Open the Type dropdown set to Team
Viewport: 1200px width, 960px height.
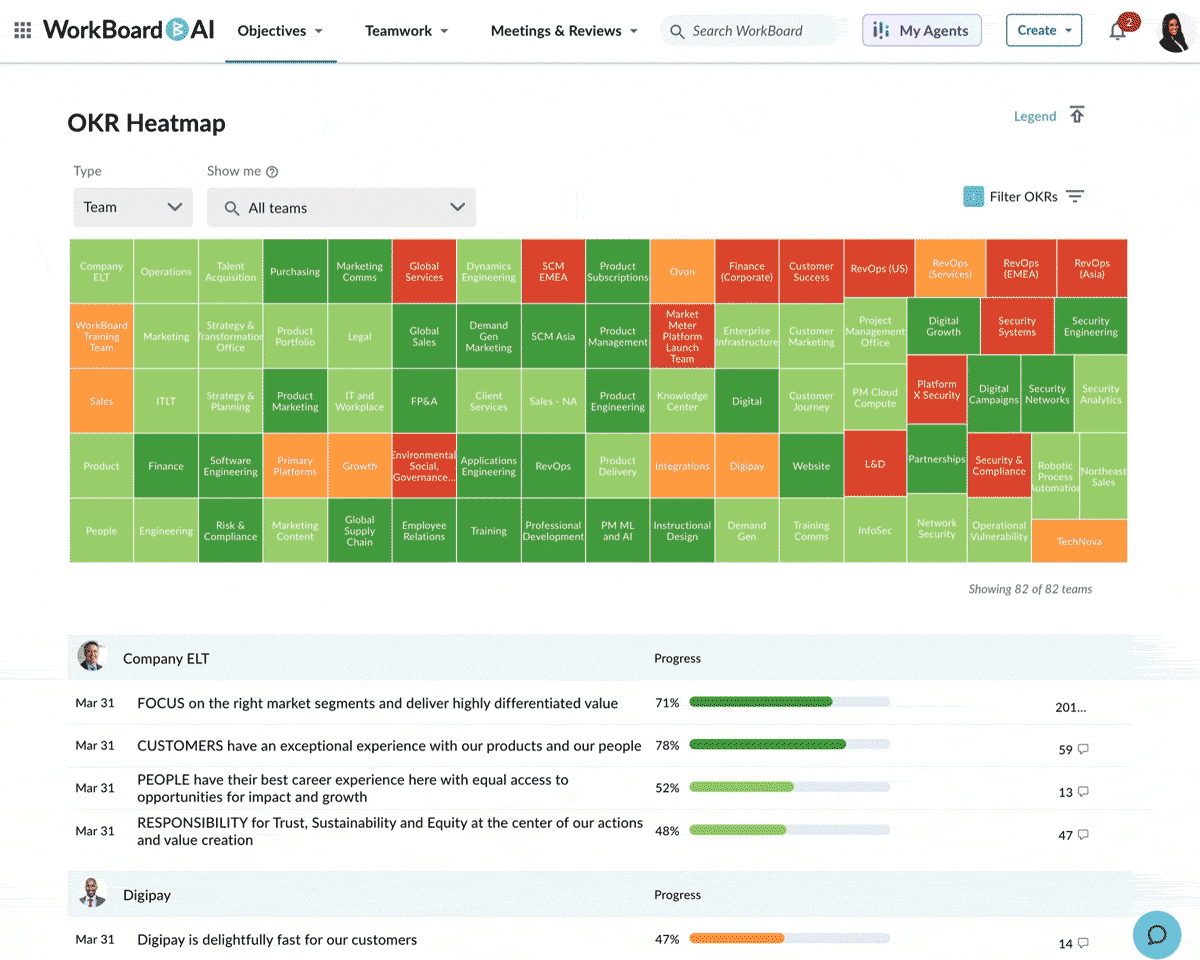click(x=133, y=207)
